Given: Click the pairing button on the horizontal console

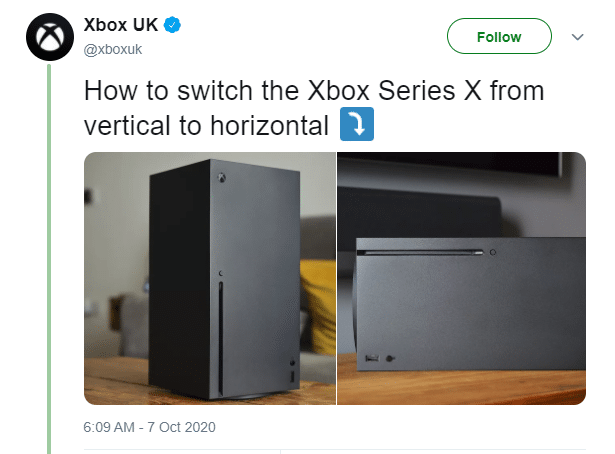Looking at the screenshot, I should [390, 358].
